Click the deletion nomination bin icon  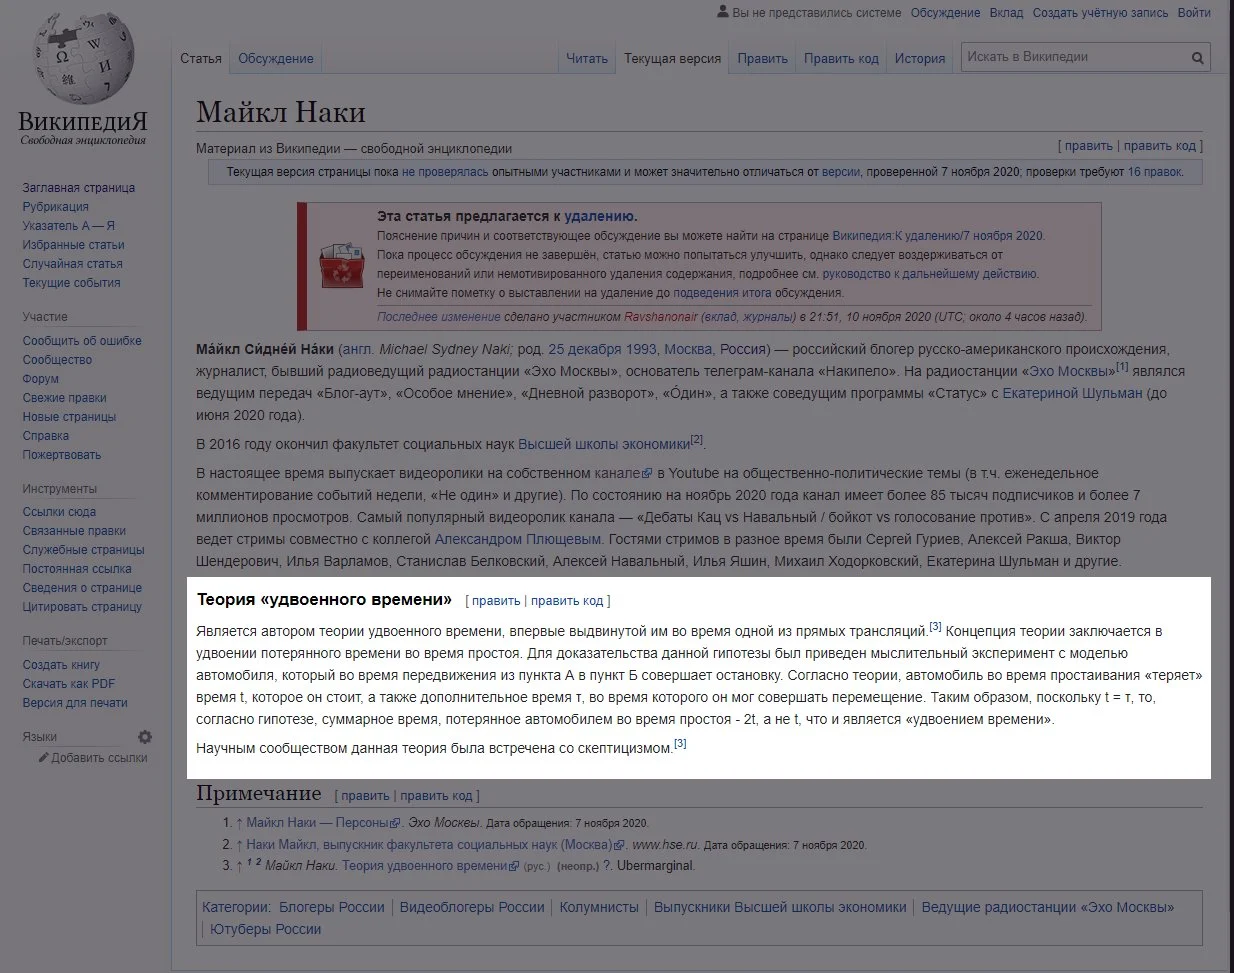click(342, 264)
